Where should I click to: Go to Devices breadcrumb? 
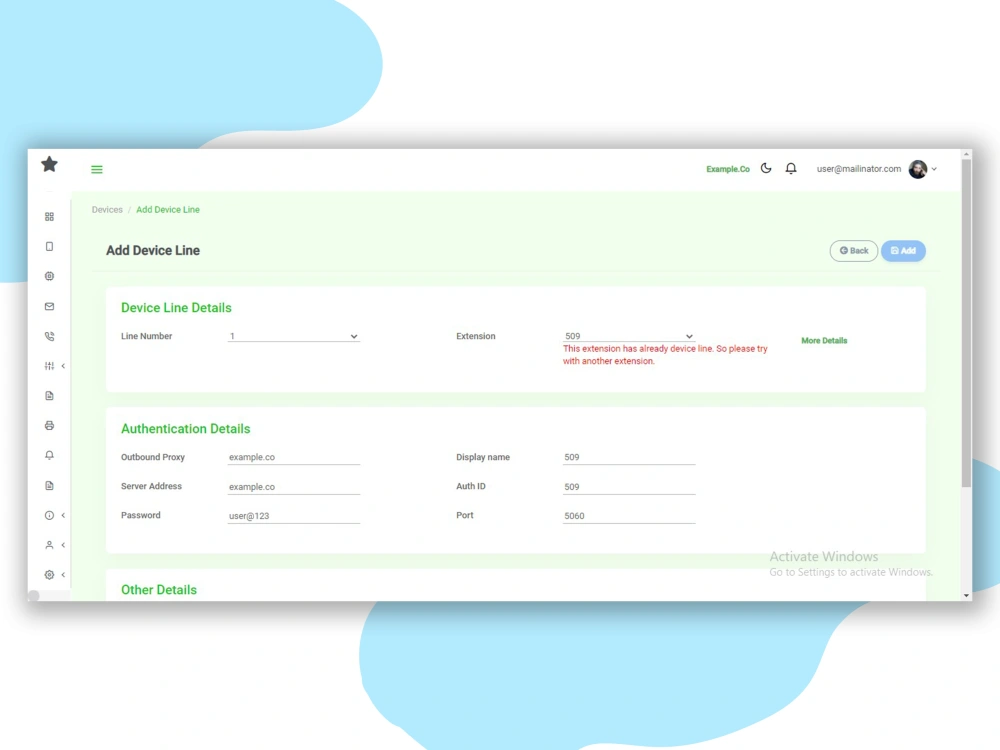[x=107, y=210]
